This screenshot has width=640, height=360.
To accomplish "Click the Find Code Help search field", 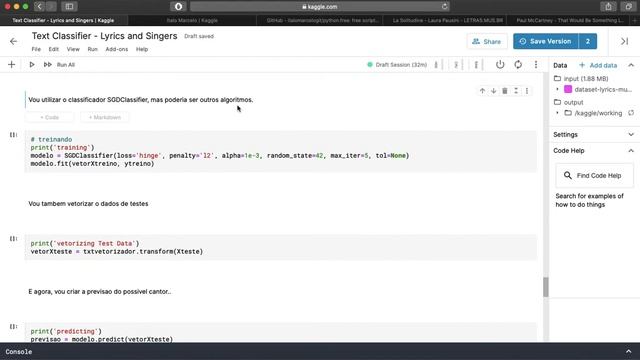I will click(594, 176).
